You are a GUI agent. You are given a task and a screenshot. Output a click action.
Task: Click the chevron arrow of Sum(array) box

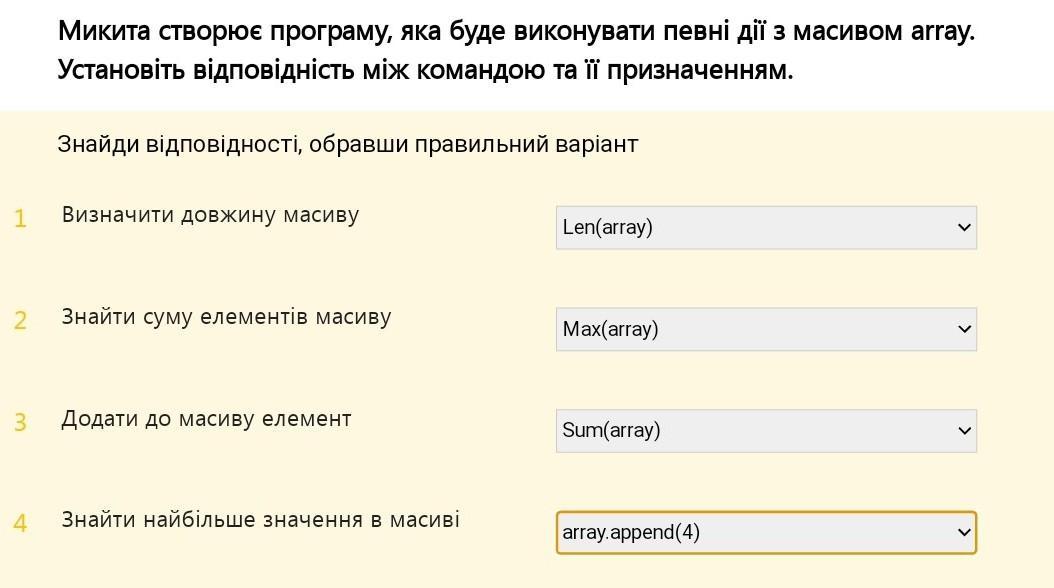tap(964, 431)
